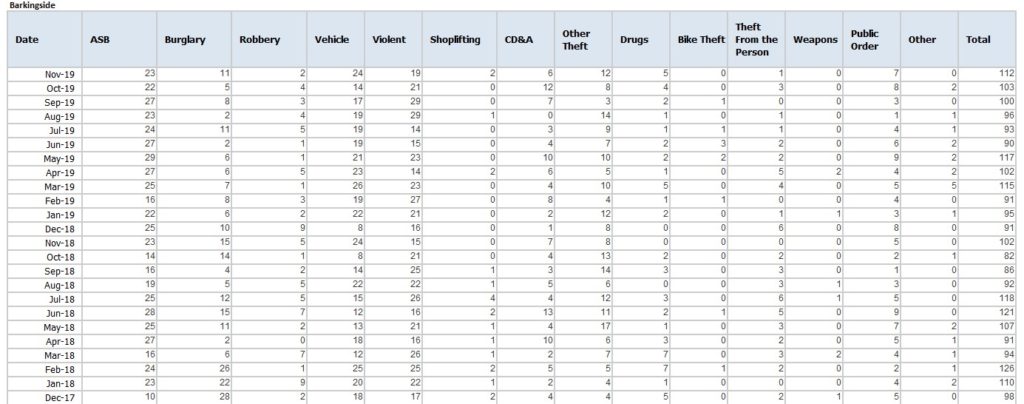This screenshot has width=1024, height=404.
Task: Click the Total column header
Action: (979, 40)
